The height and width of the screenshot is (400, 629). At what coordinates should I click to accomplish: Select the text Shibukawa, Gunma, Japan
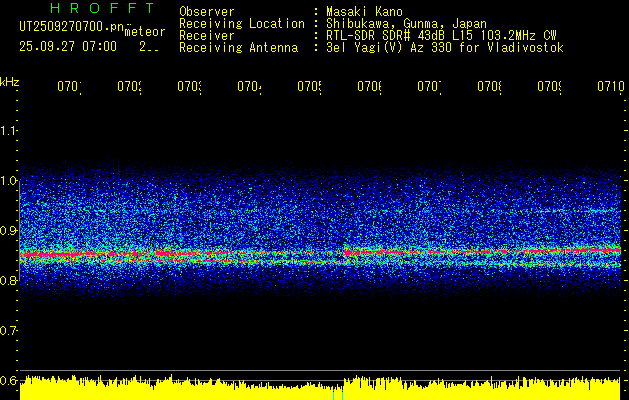pyautogui.click(x=406, y=24)
